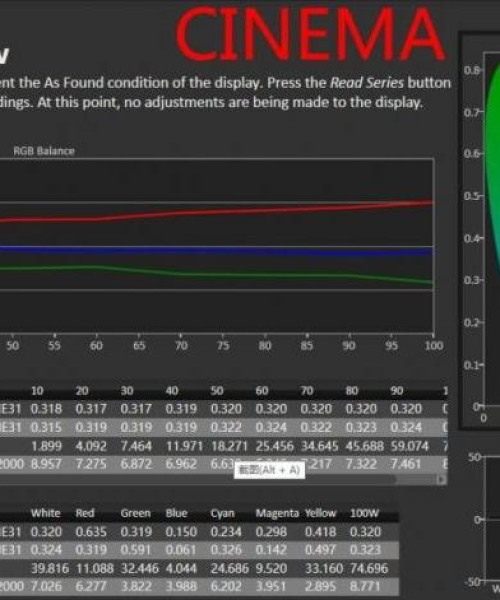
Task: Click the blue line in RGB Balance chart
Action: coord(217,251)
